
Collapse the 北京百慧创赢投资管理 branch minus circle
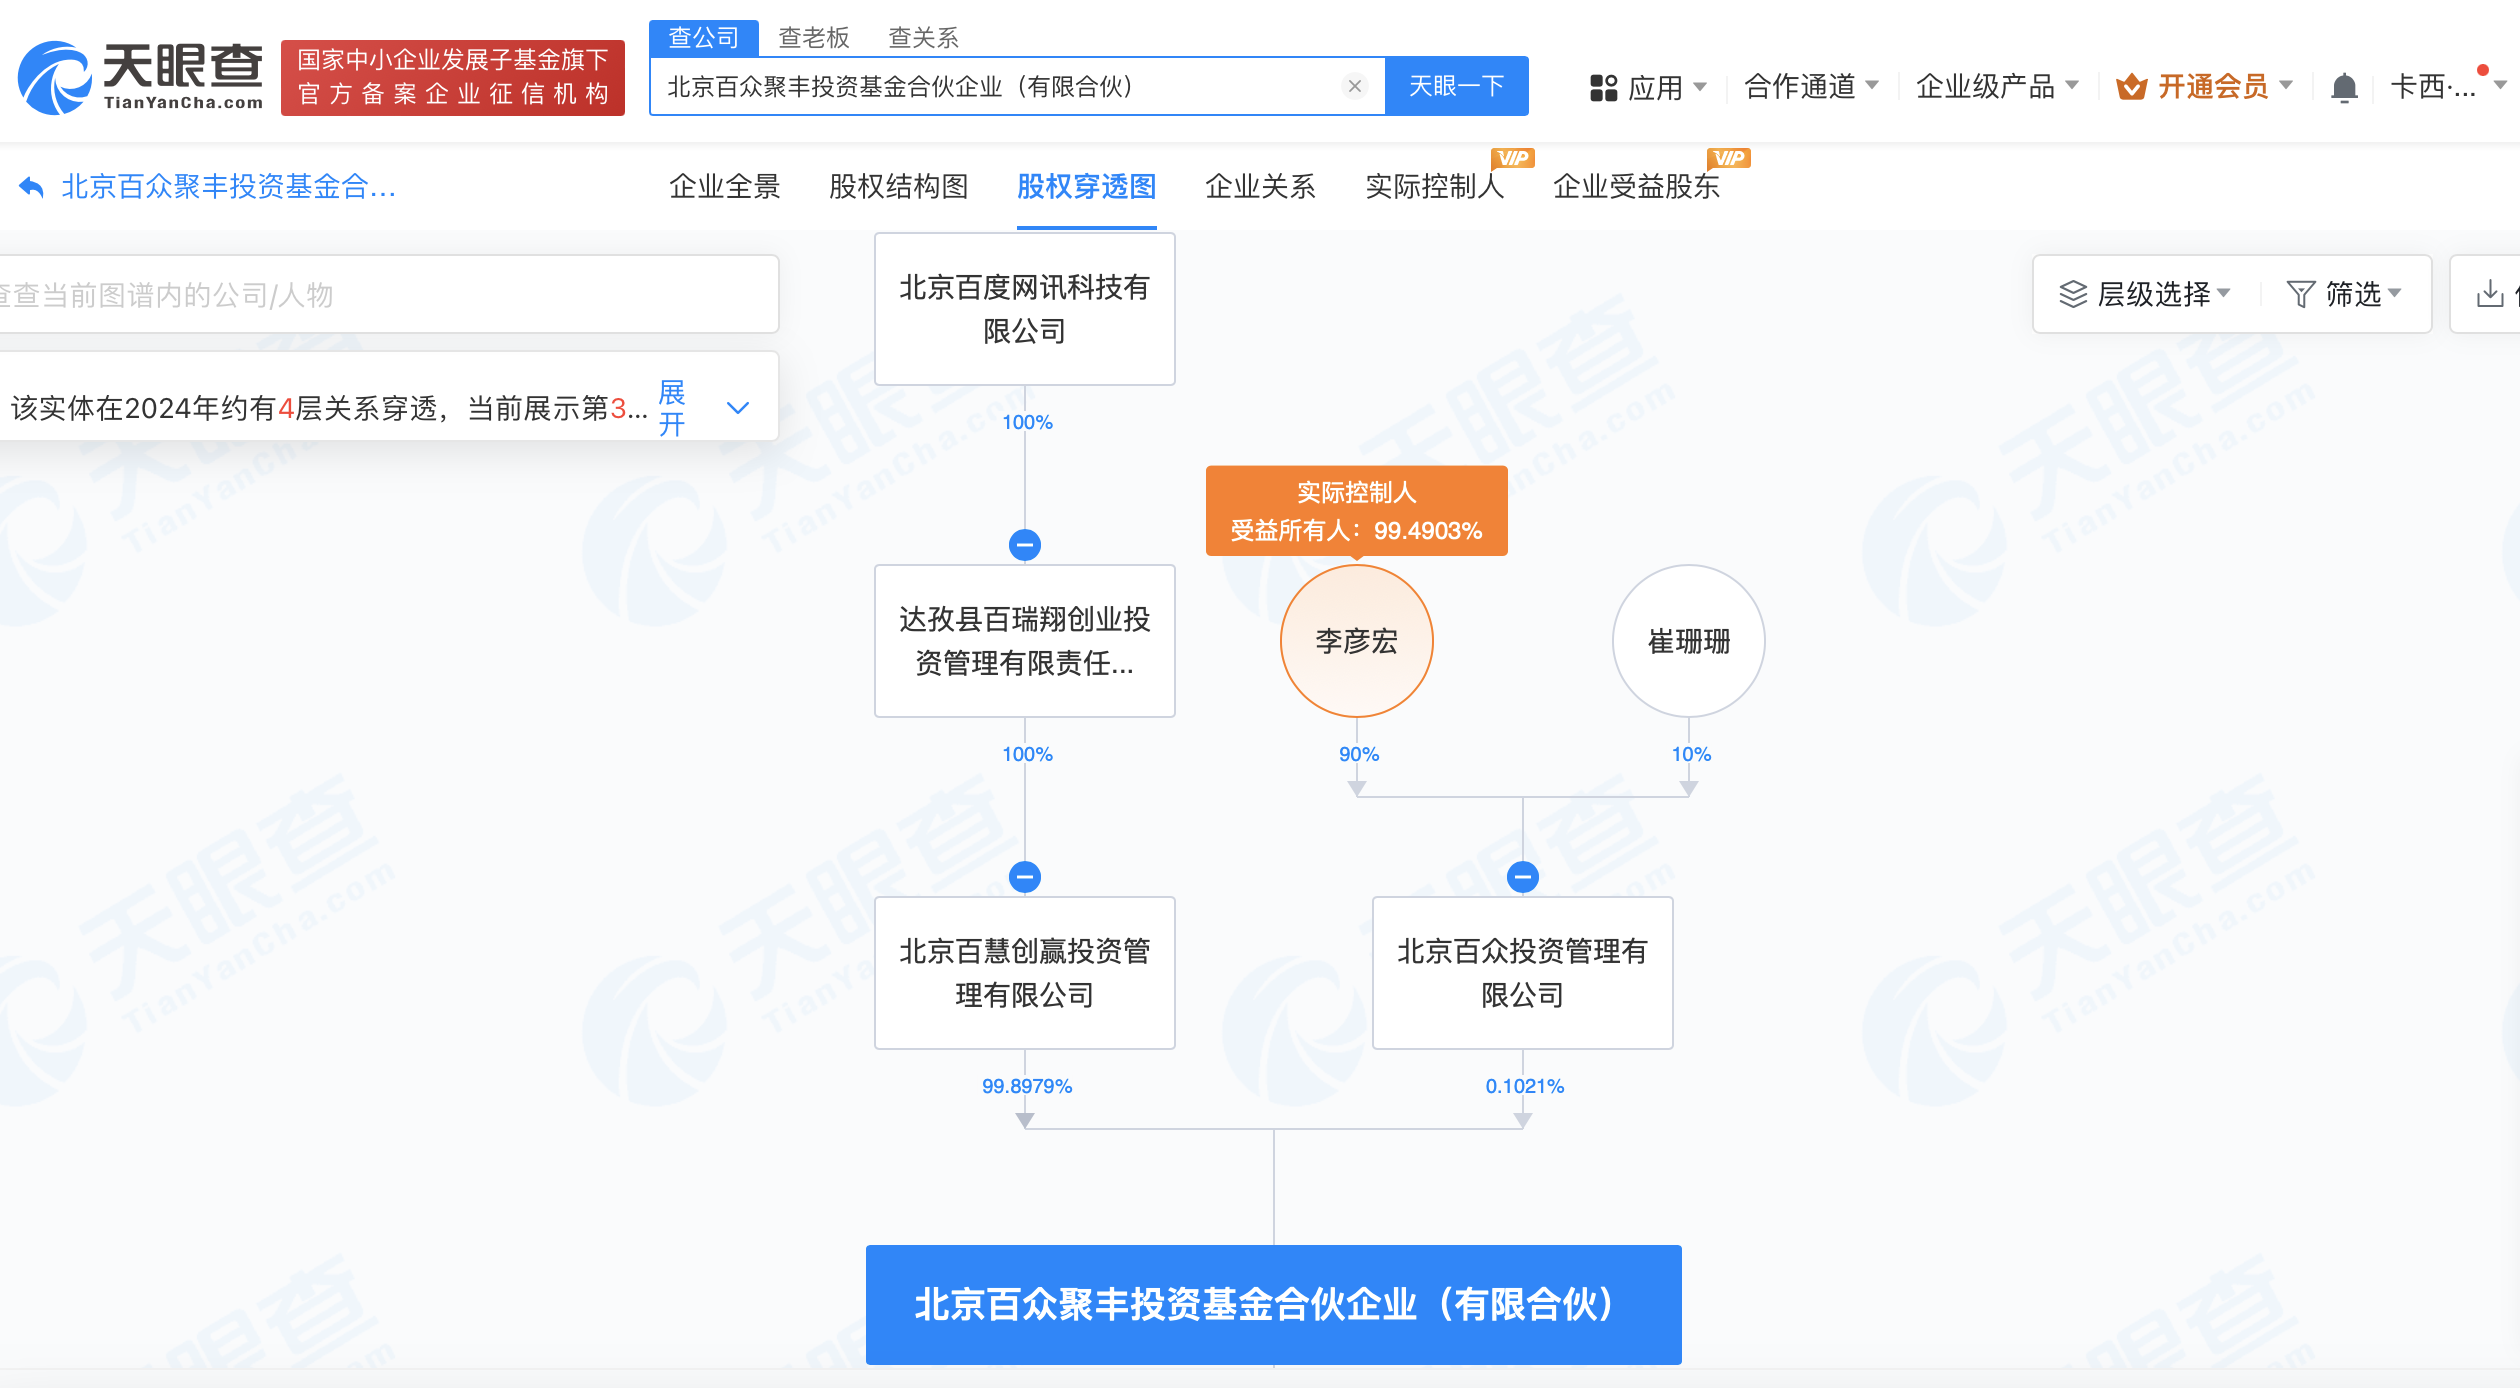(1024, 877)
